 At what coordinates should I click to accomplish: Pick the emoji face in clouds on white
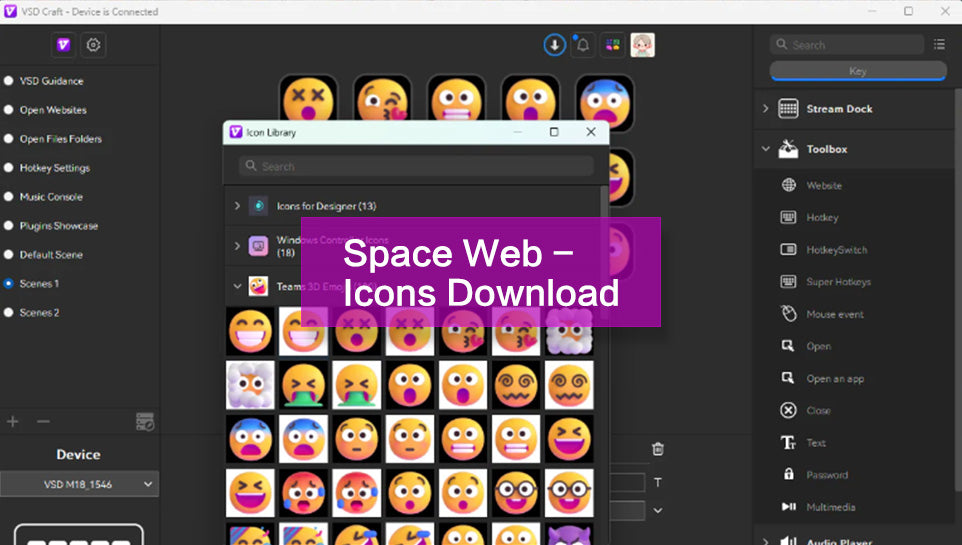250,385
